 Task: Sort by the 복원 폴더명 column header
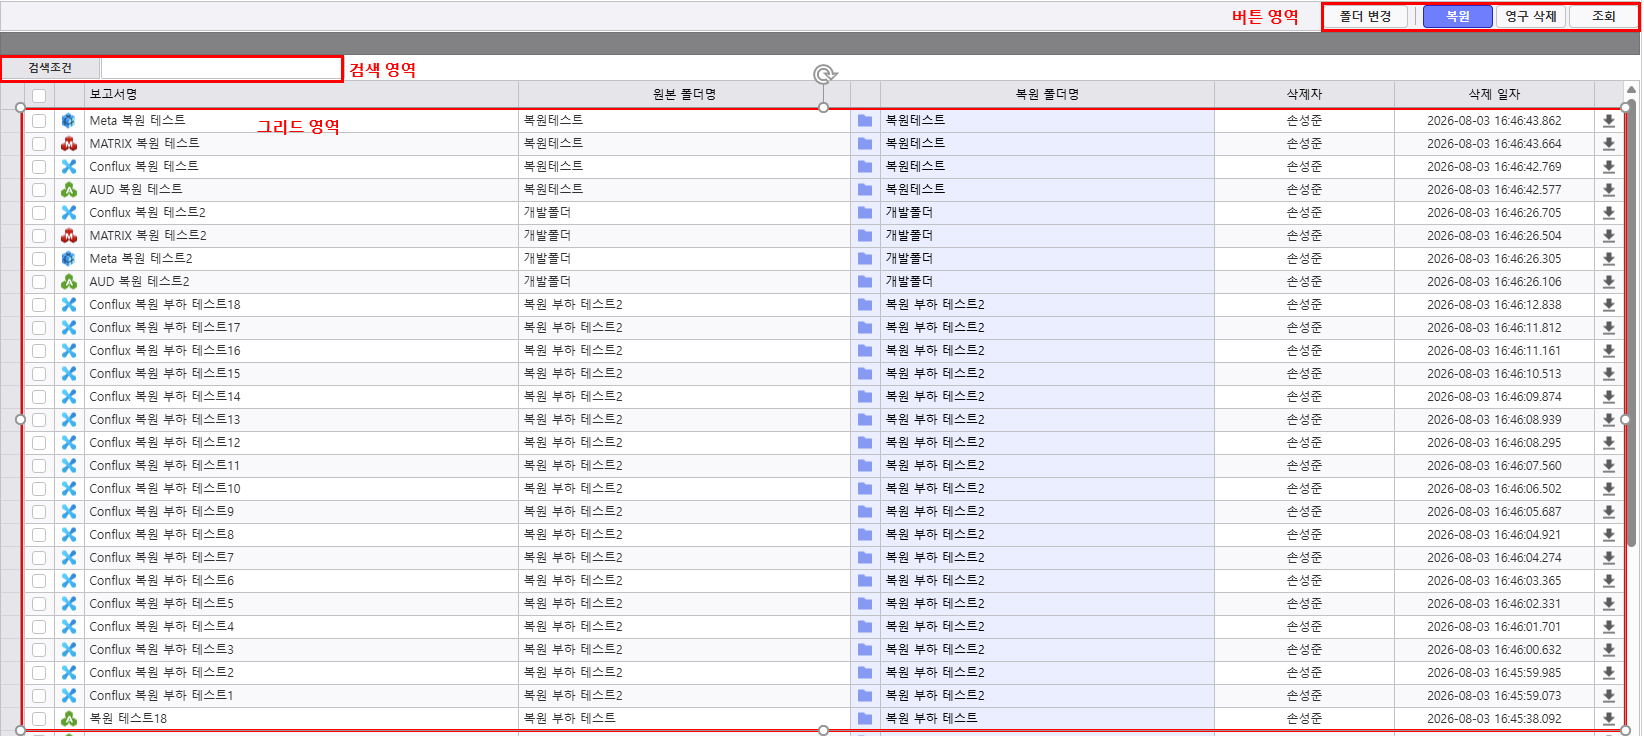pyautogui.click(x=1047, y=94)
